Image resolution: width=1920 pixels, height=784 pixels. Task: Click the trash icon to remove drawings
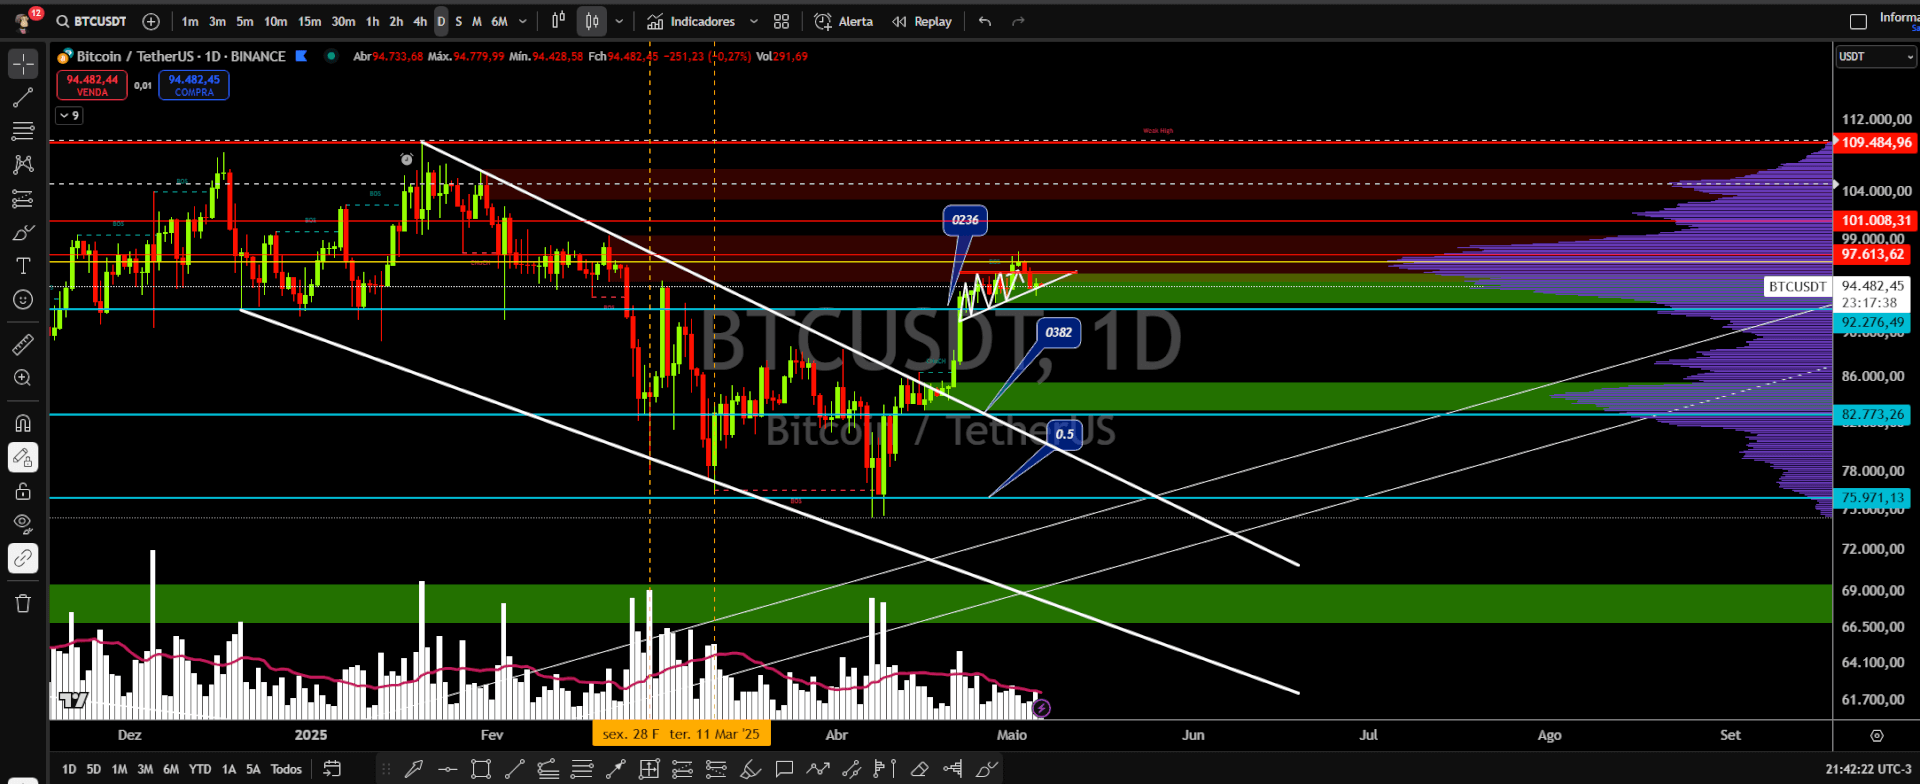coord(23,603)
